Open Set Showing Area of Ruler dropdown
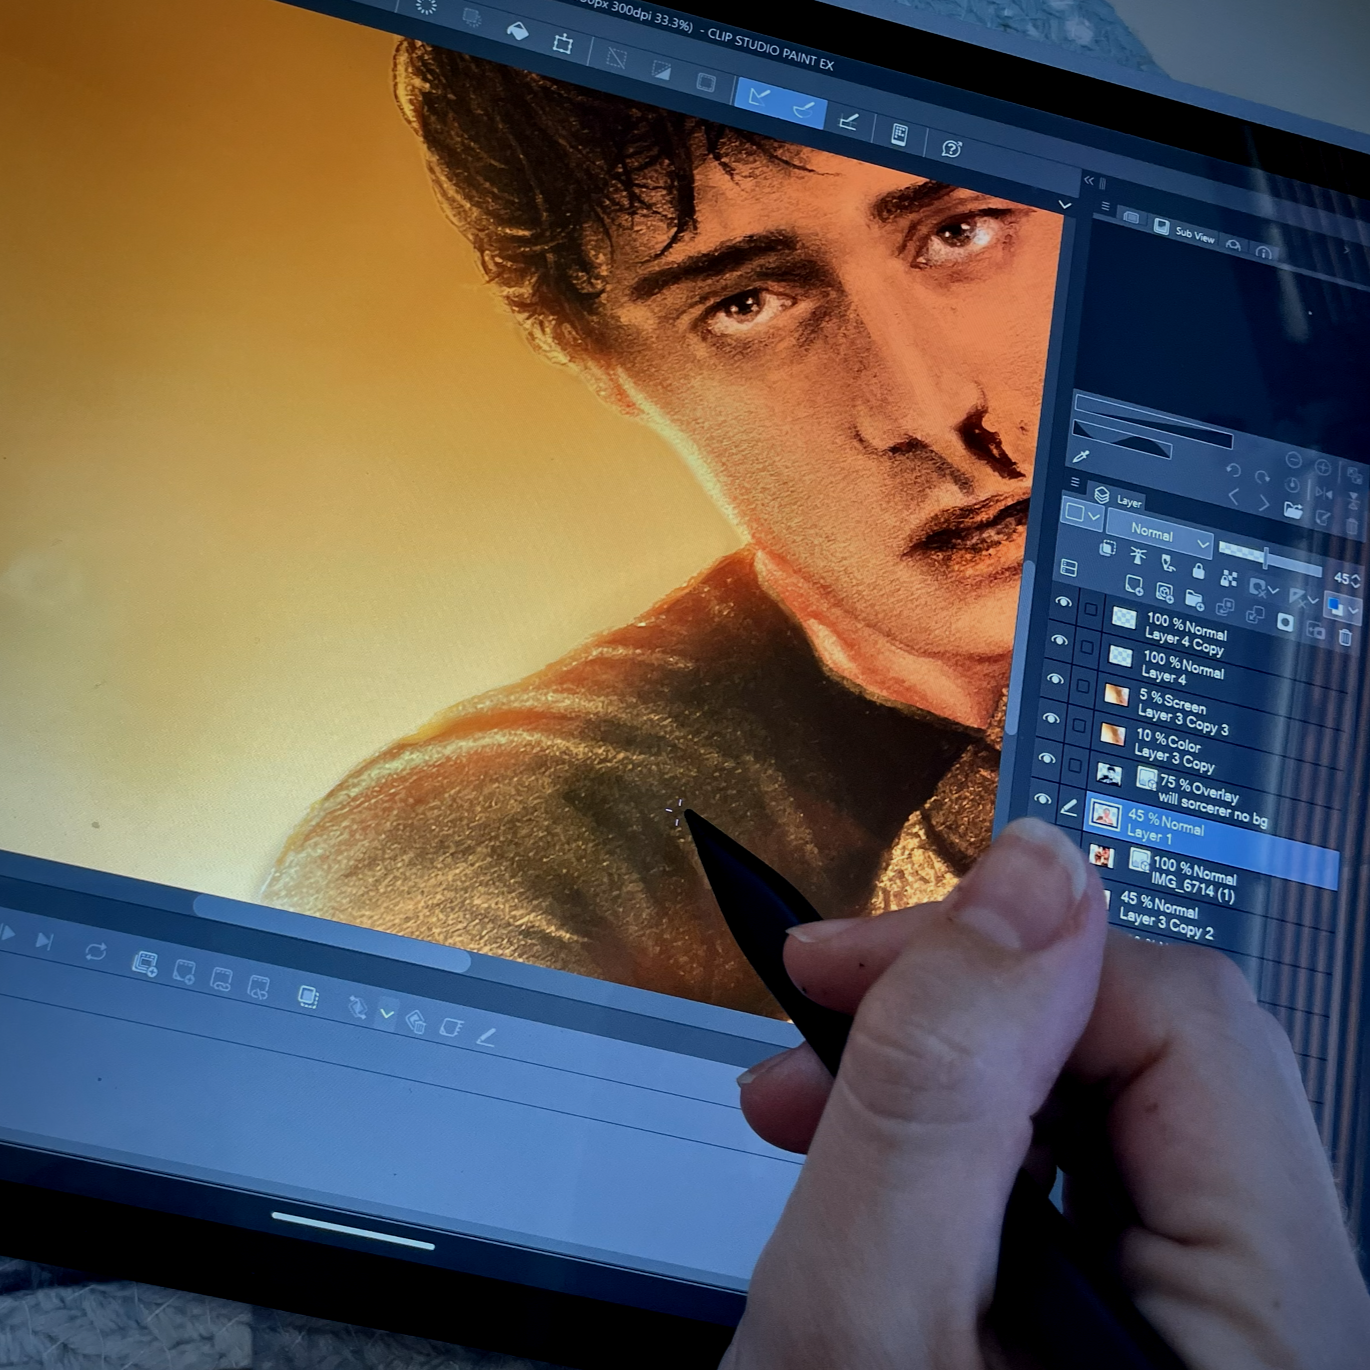The width and height of the screenshot is (1370, 1370). 1313,601
